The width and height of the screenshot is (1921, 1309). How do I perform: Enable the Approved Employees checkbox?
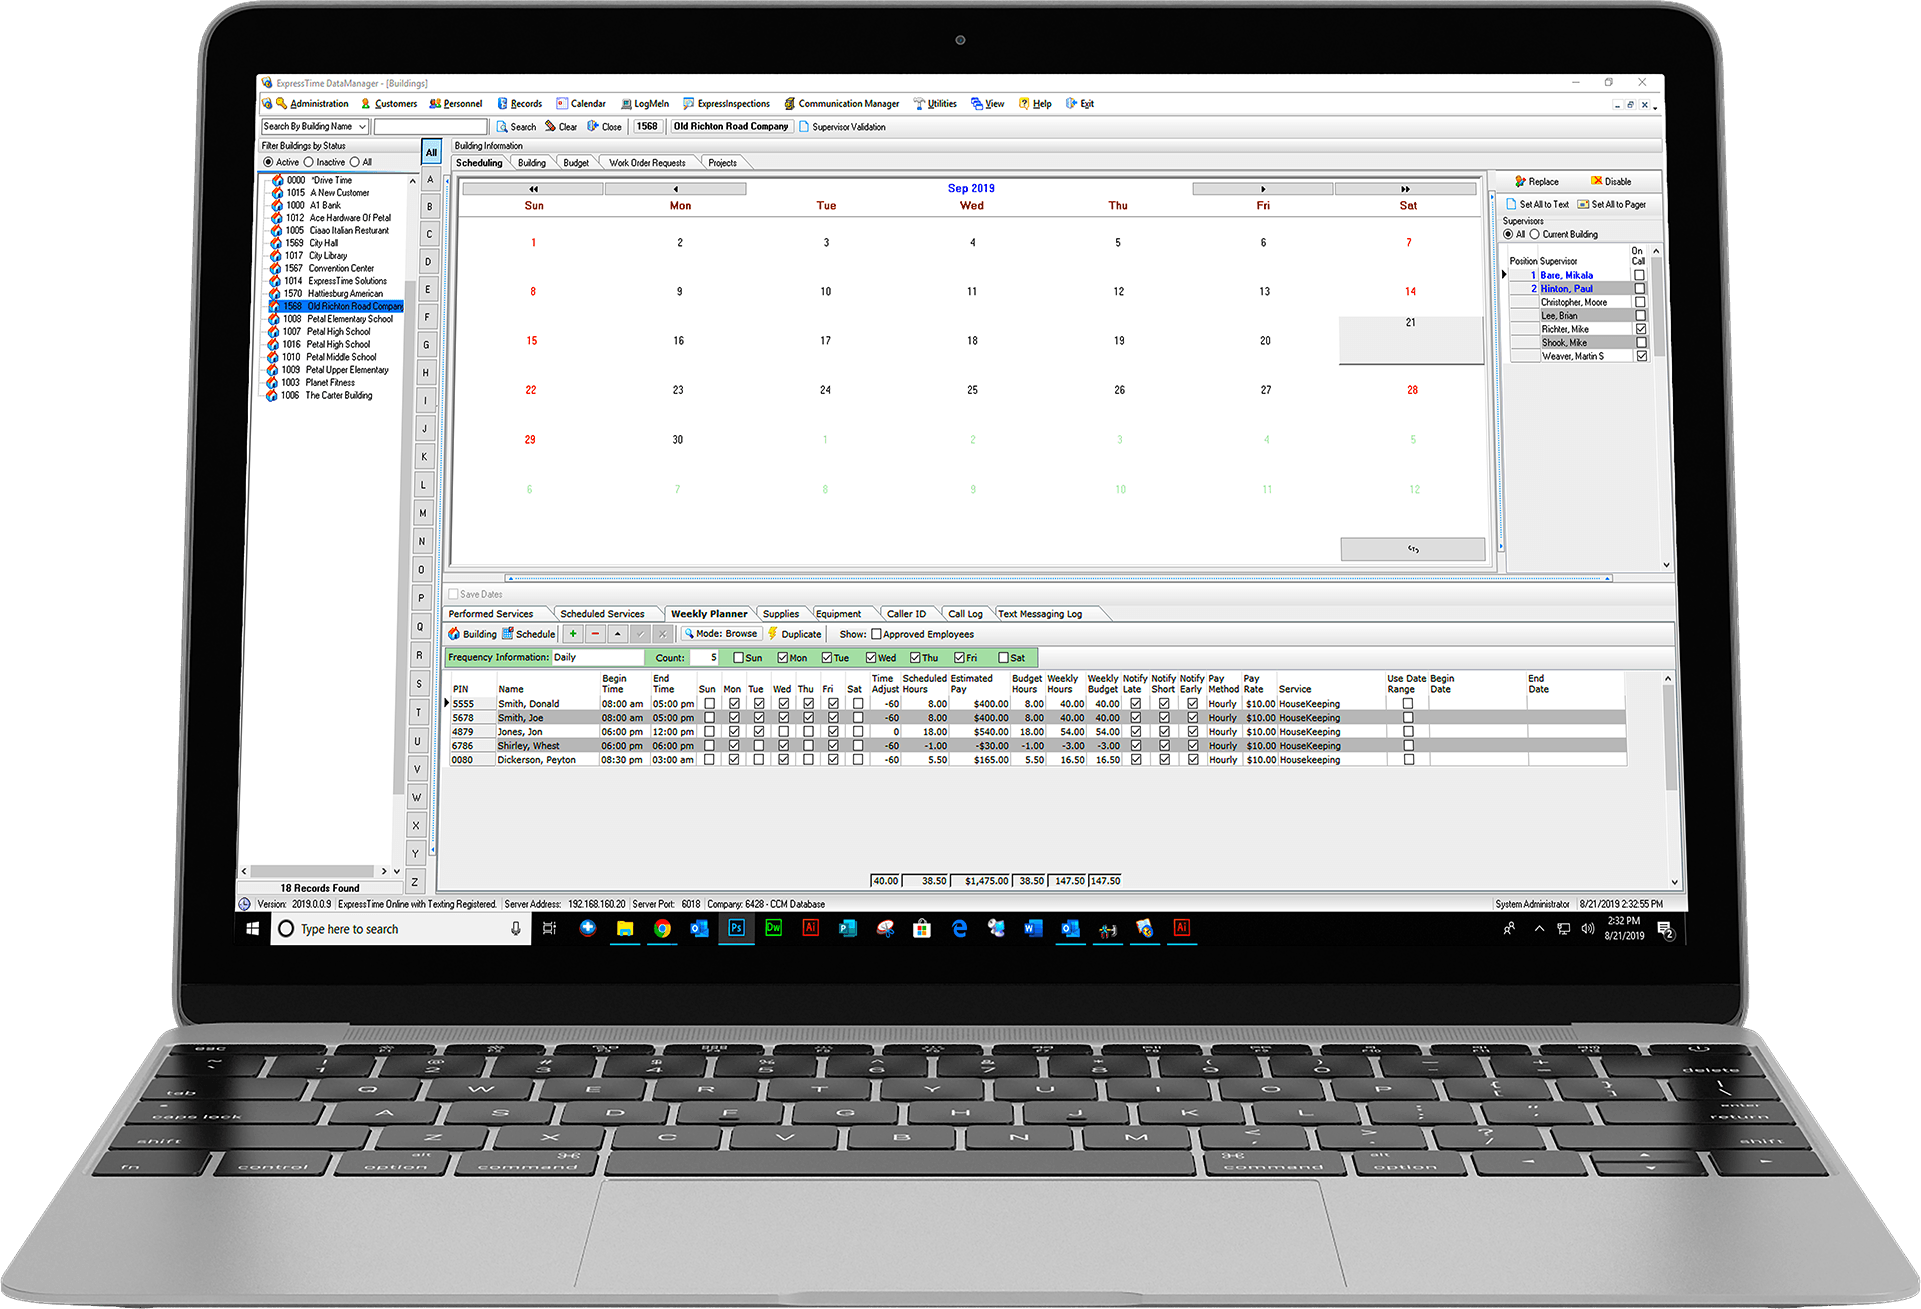[877, 634]
